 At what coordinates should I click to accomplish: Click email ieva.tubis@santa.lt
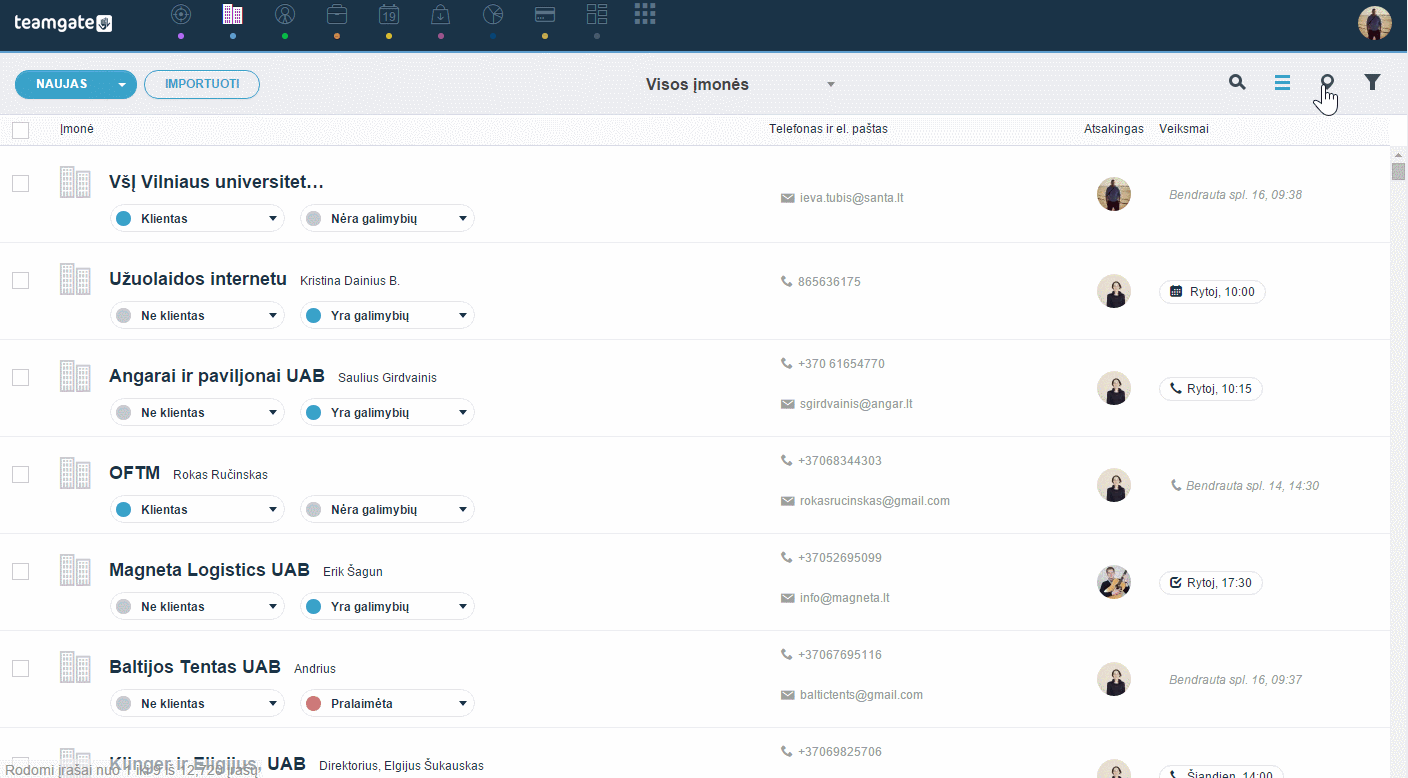tap(851, 198)
